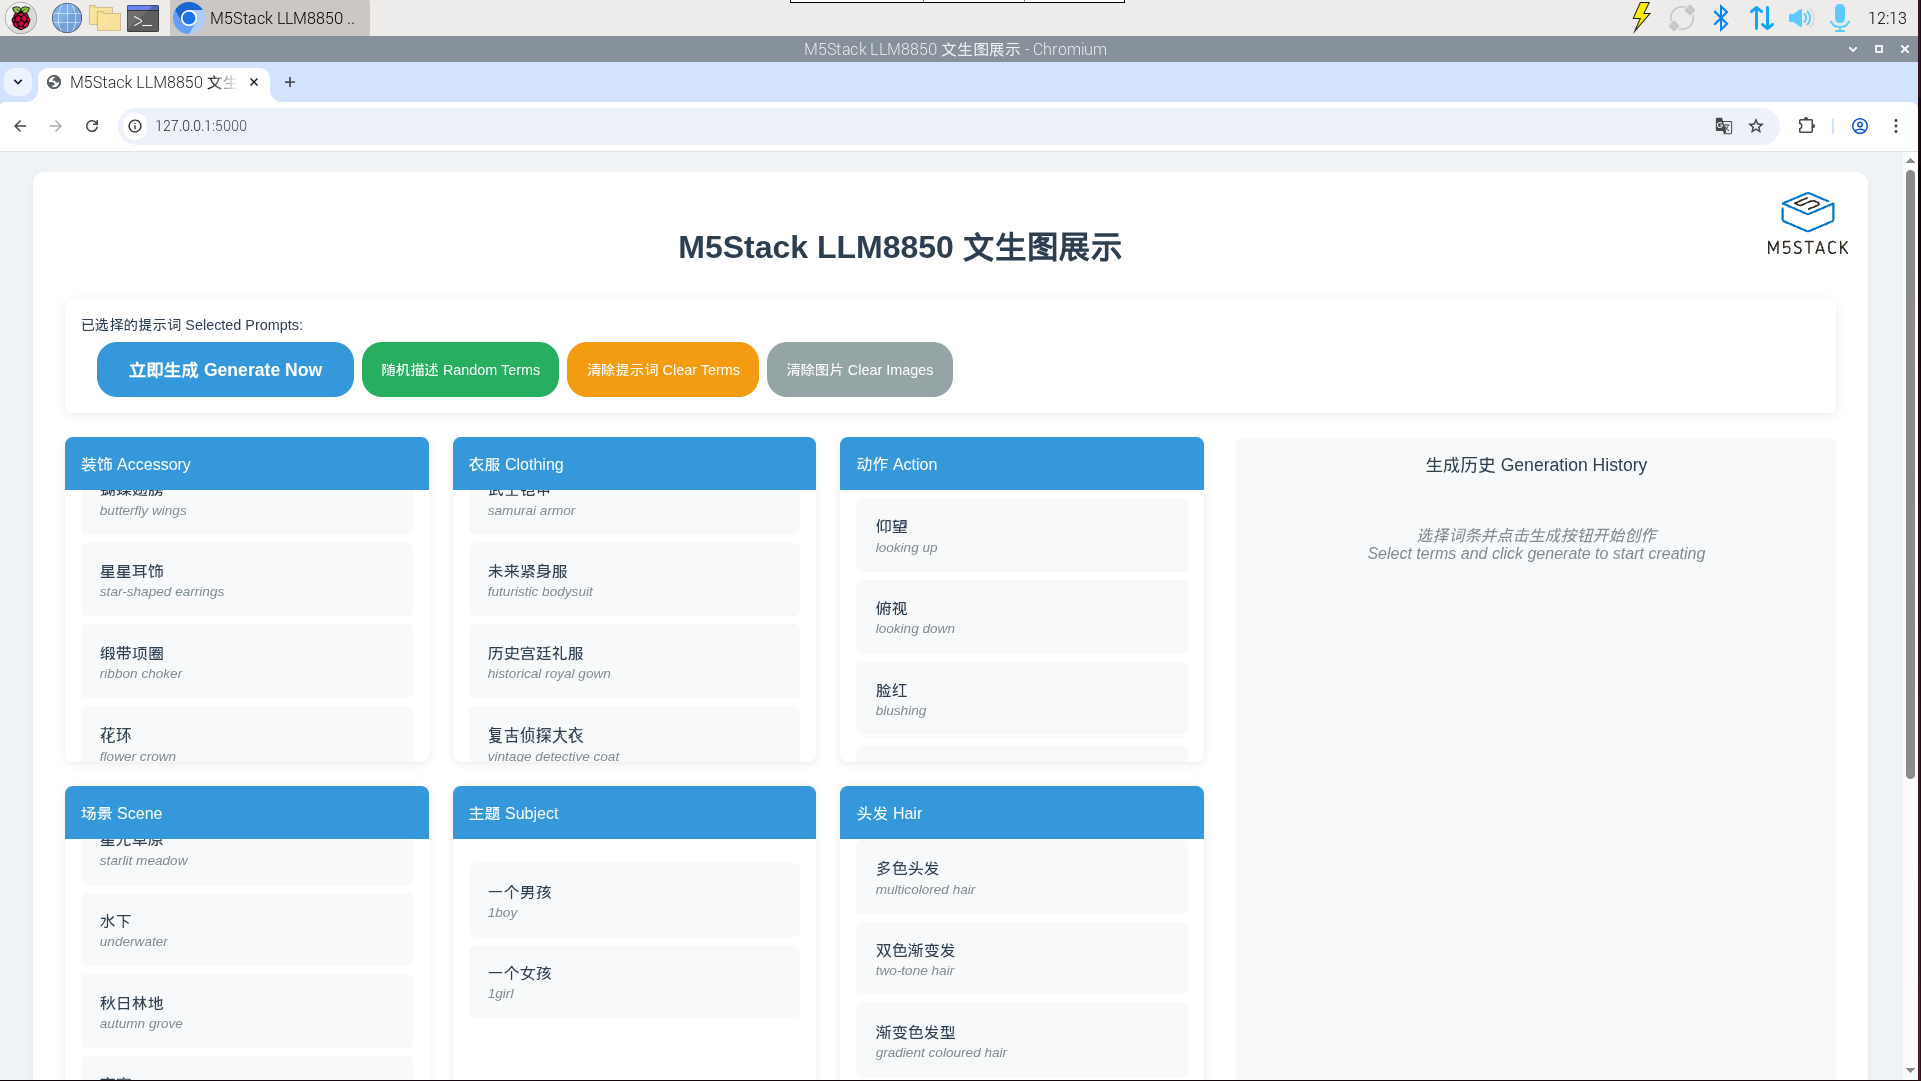
Task: Open the File Manager folder icon
Action: click(x=105, y=18)
